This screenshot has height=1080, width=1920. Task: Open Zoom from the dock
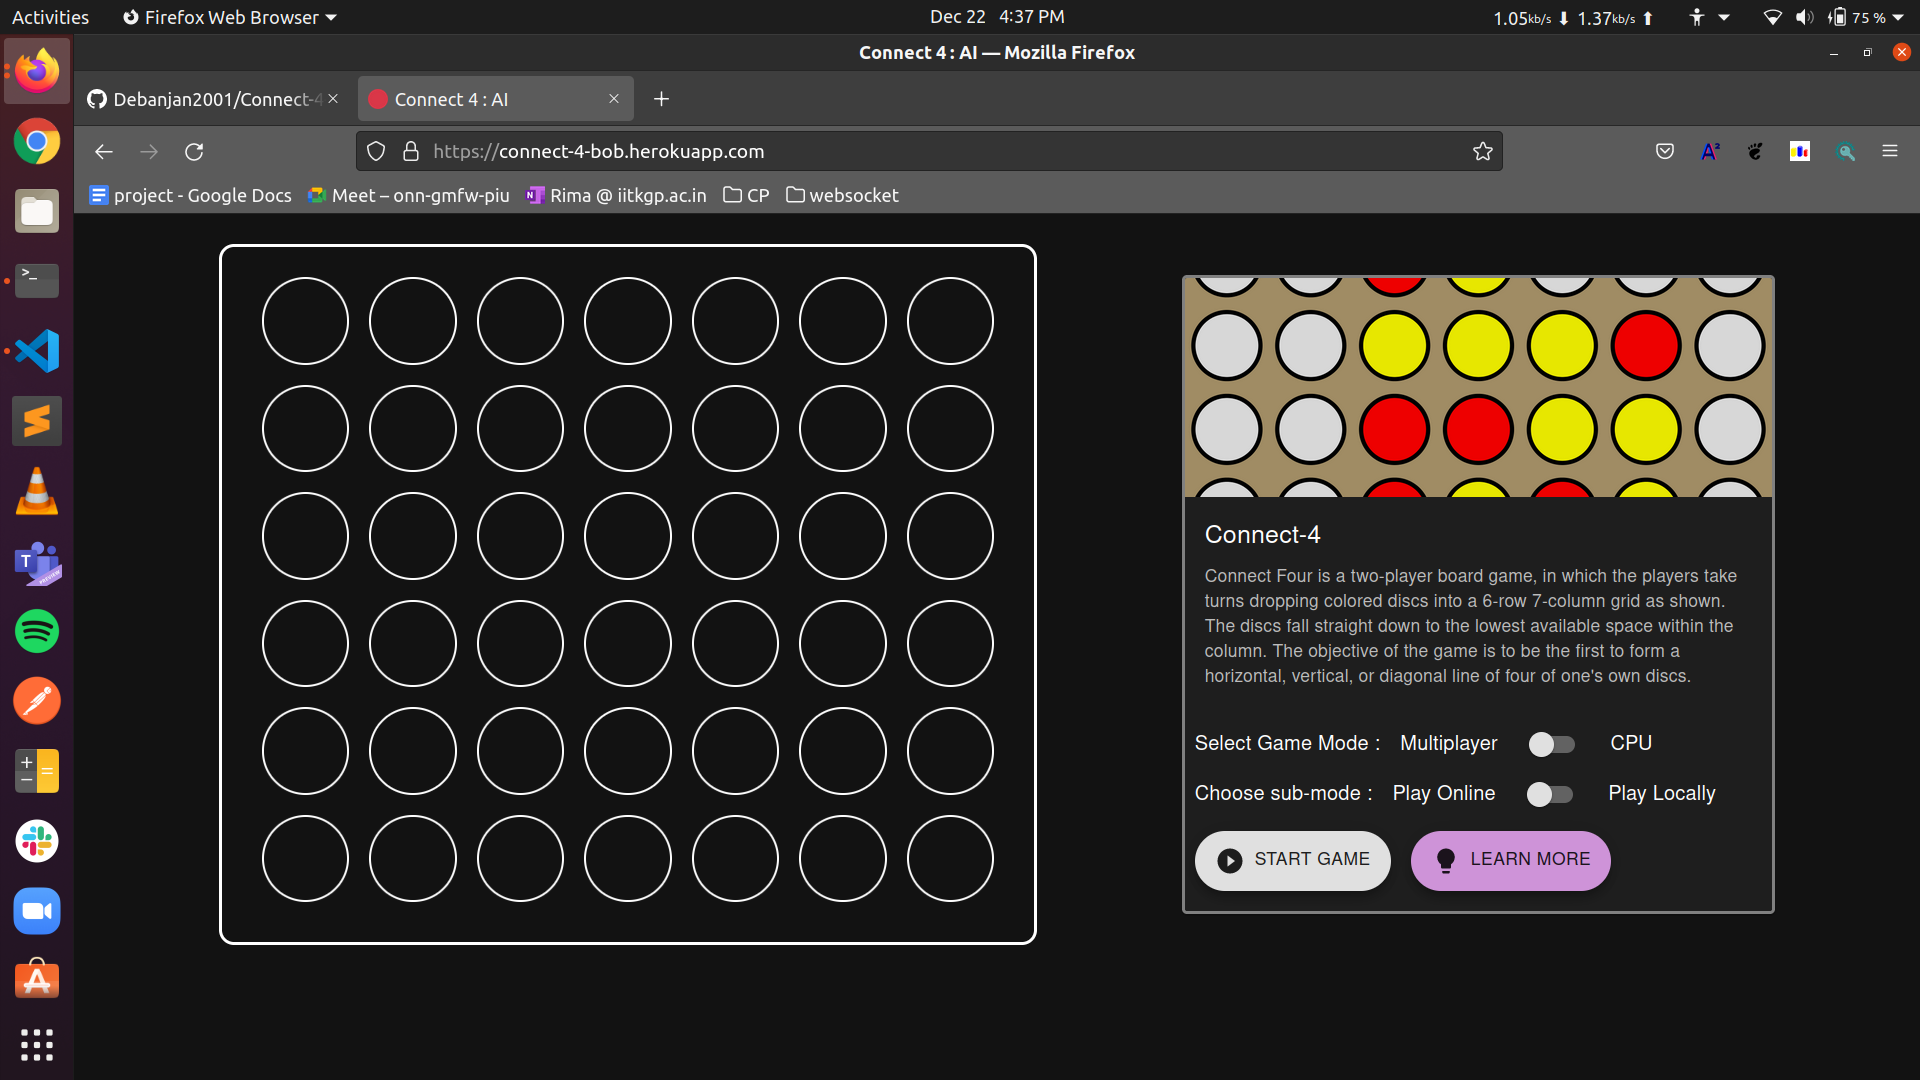click(37, 911)
